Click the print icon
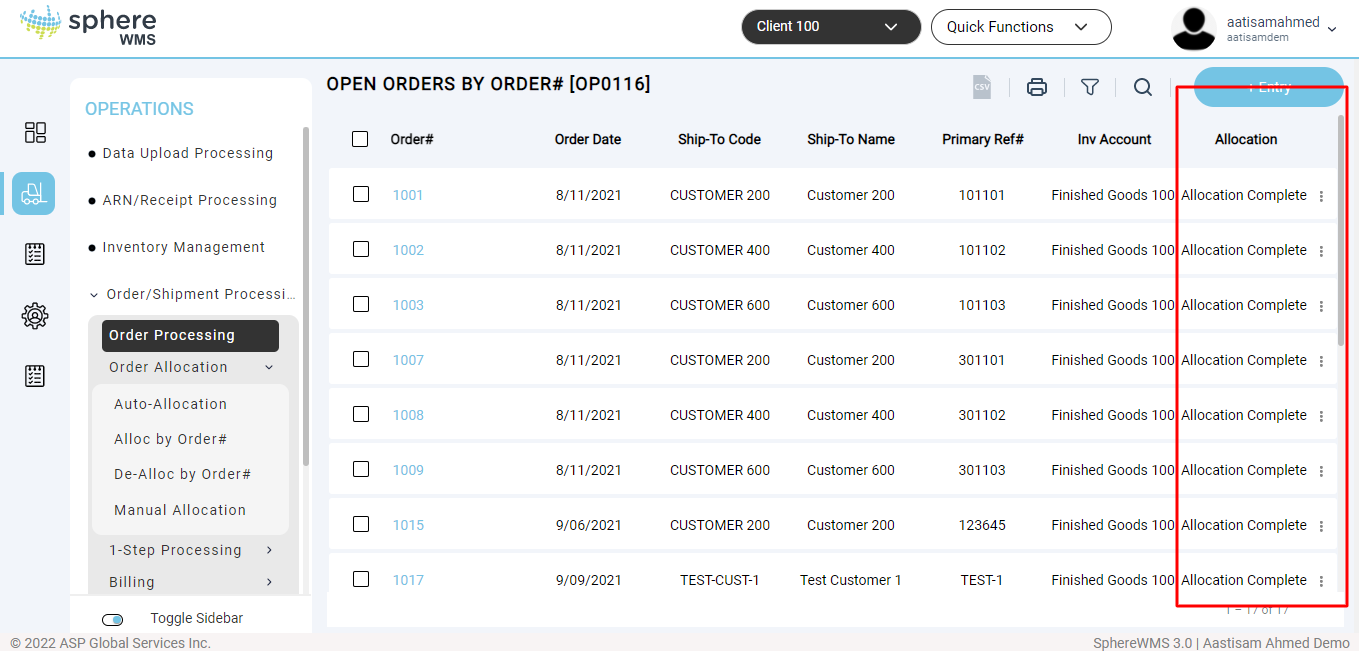 tap(1037, 87)
